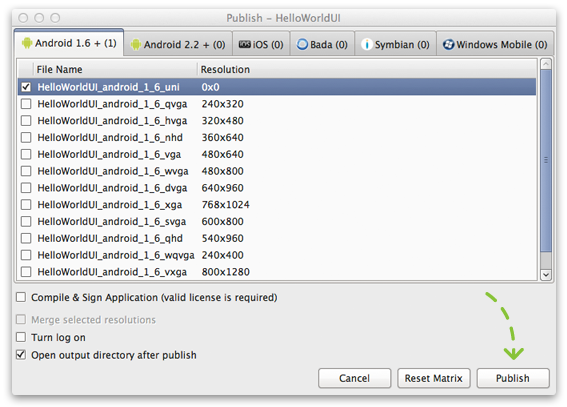Click the 800x1280 resolution cell

tap(226, 272)
